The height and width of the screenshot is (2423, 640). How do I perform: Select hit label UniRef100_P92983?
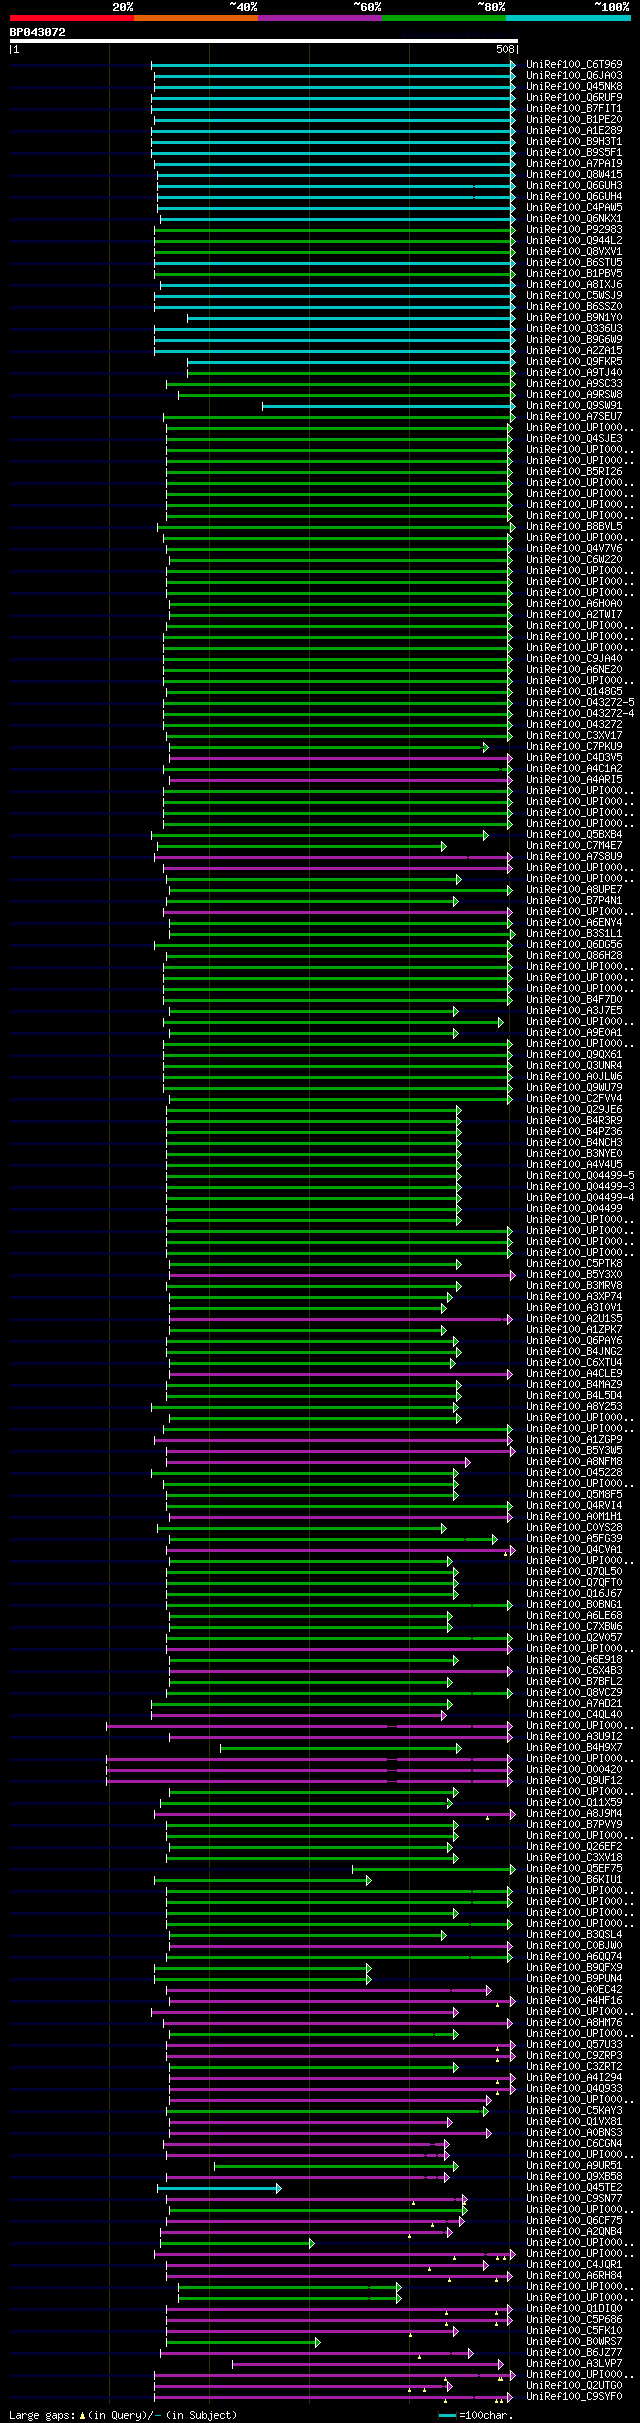point(574,230)
